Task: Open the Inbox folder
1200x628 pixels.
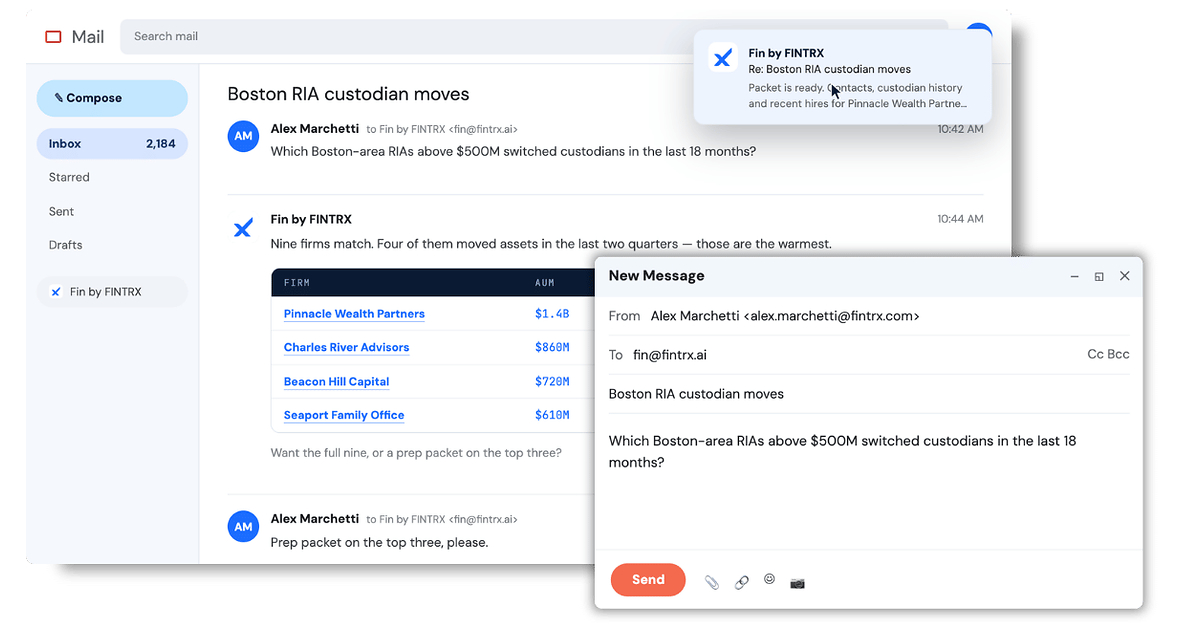Action: [x=112, y=144]
